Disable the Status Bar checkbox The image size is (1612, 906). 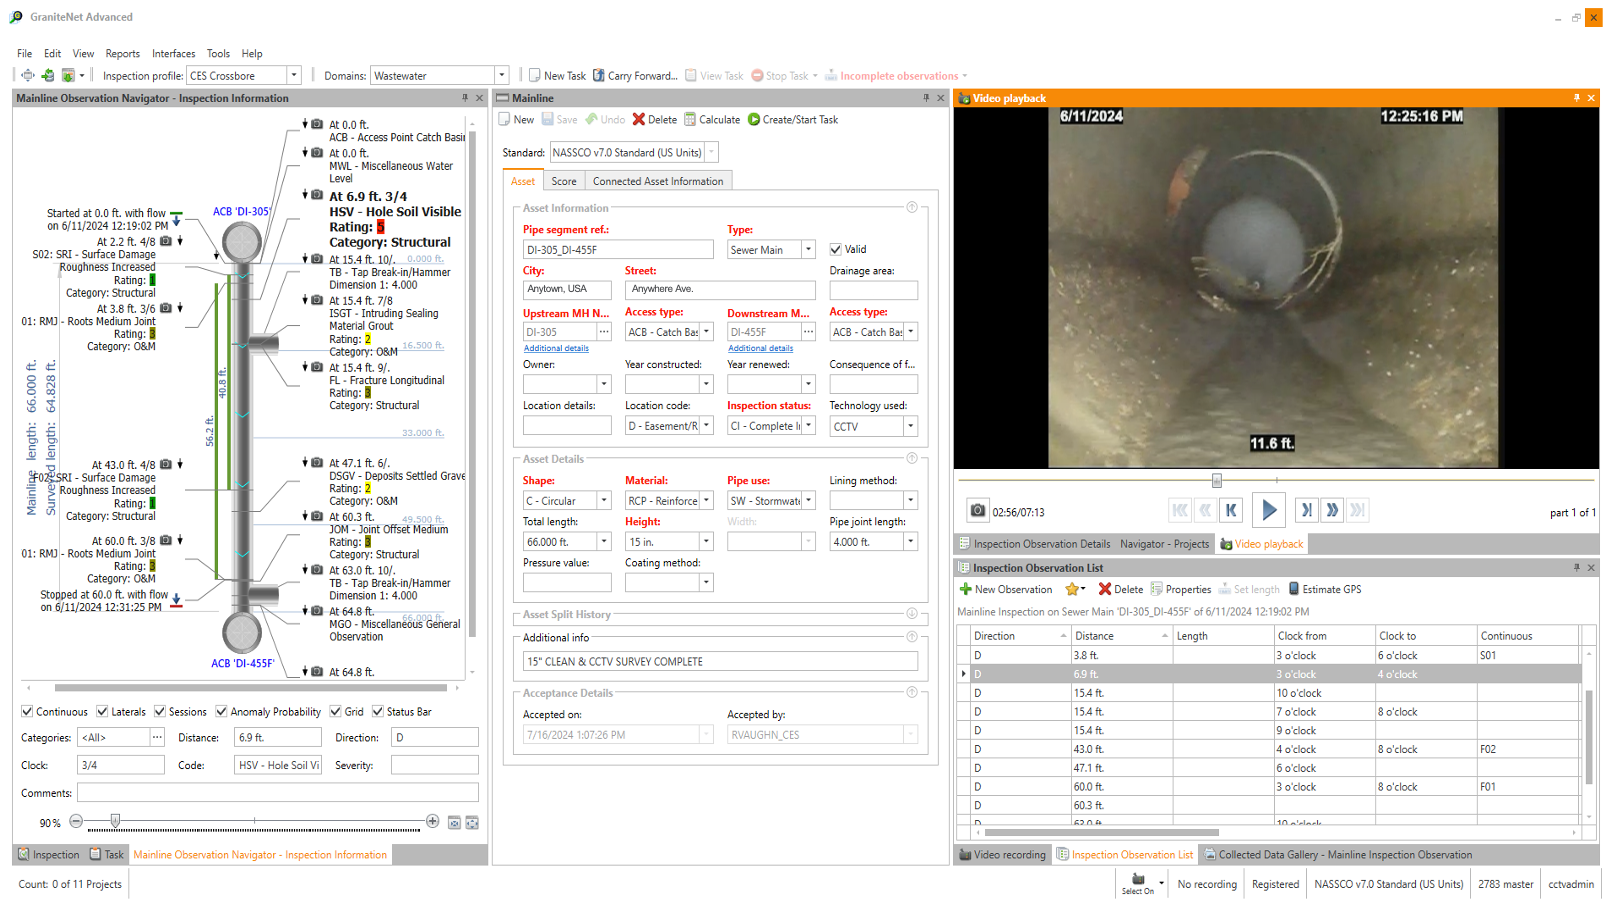(378, 712)
